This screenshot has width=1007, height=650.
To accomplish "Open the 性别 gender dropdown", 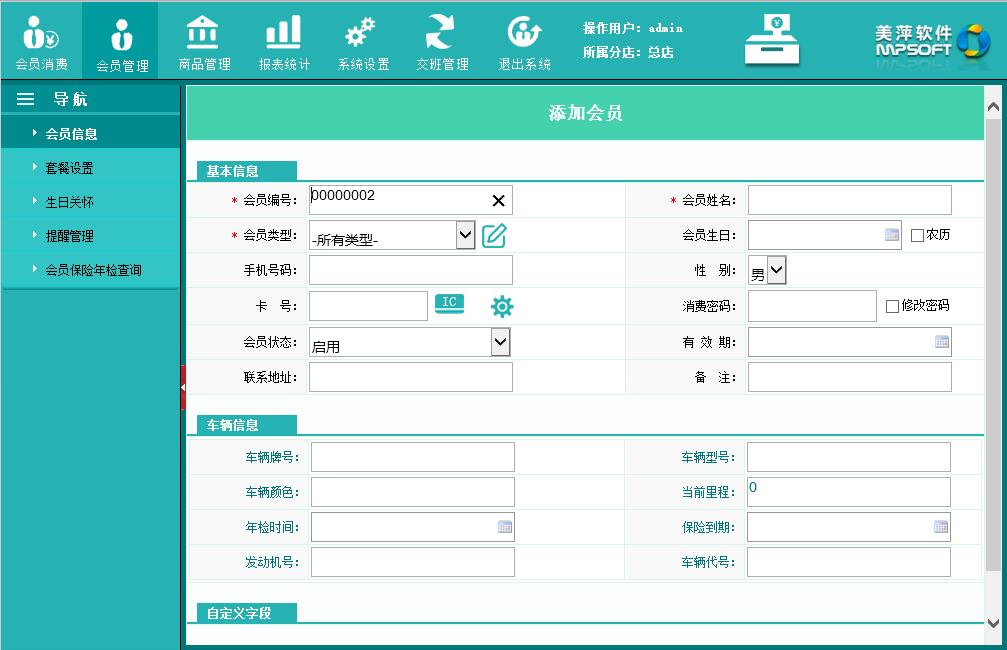I will (777, 271).
